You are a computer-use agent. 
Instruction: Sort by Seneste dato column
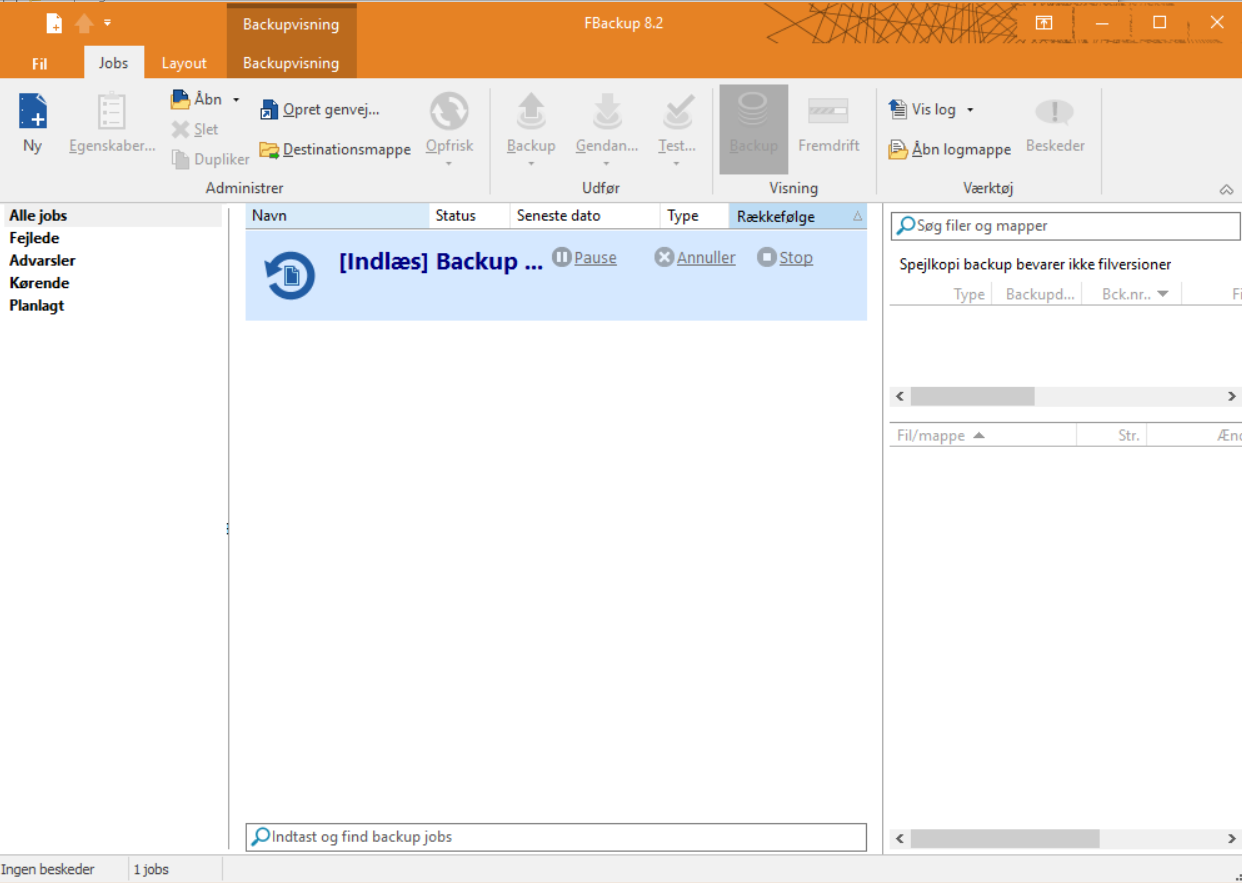pyautogui.click(x=584, y=216)
